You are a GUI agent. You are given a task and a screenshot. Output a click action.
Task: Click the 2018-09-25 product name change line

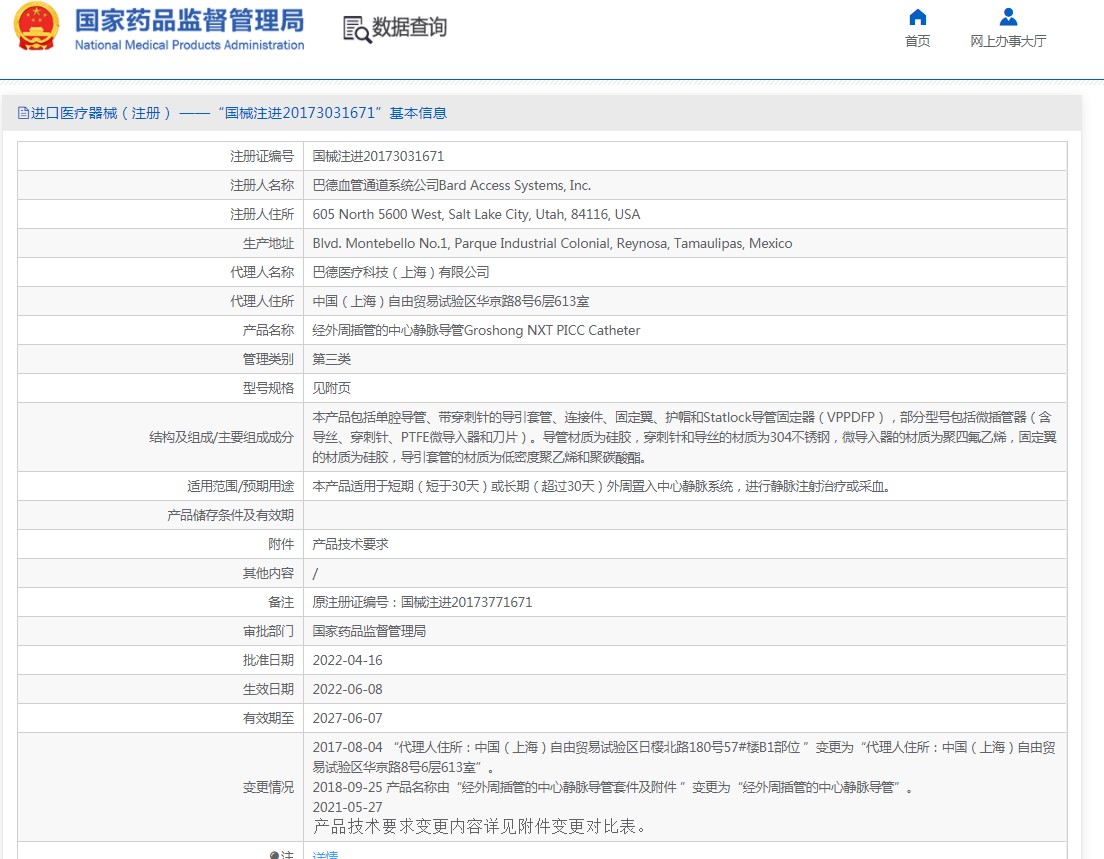pos(613,787)
